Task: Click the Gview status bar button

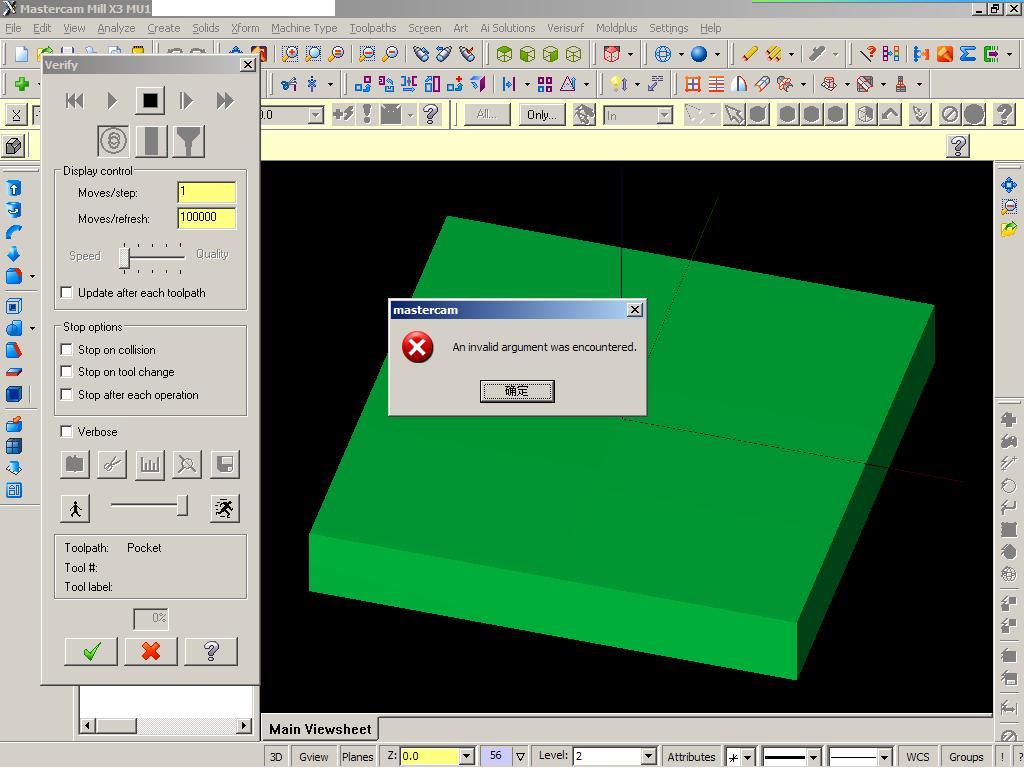Action: (313, 756)
